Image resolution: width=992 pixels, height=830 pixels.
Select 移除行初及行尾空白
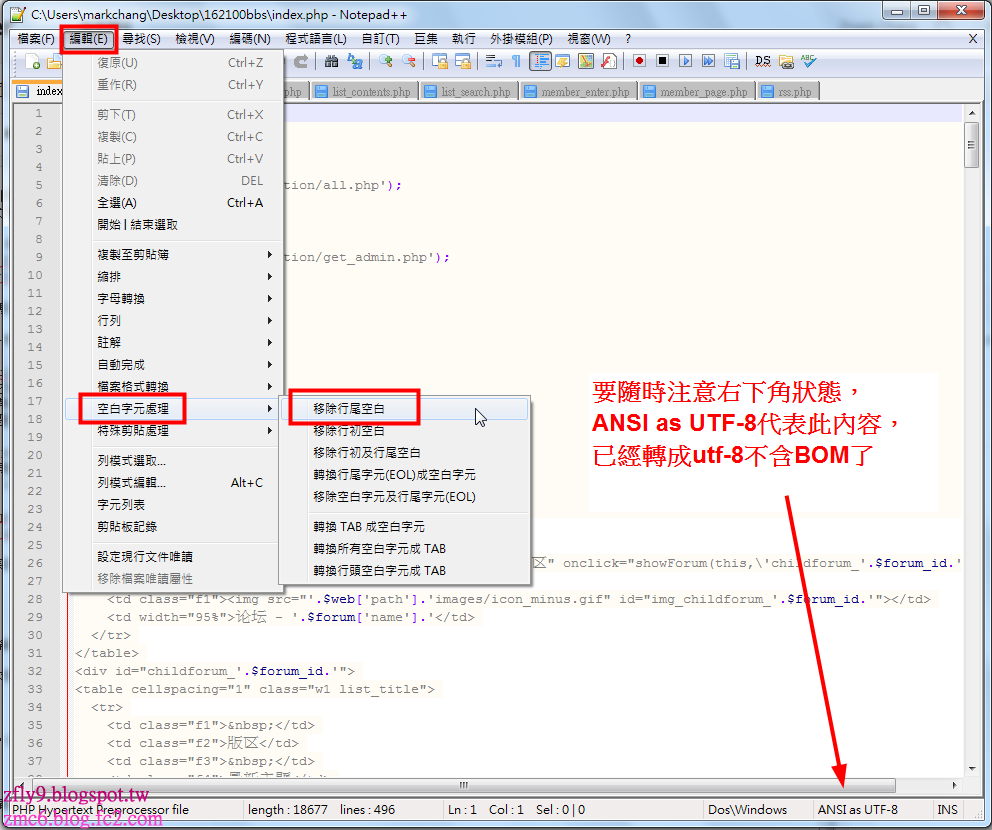point(405,453)
